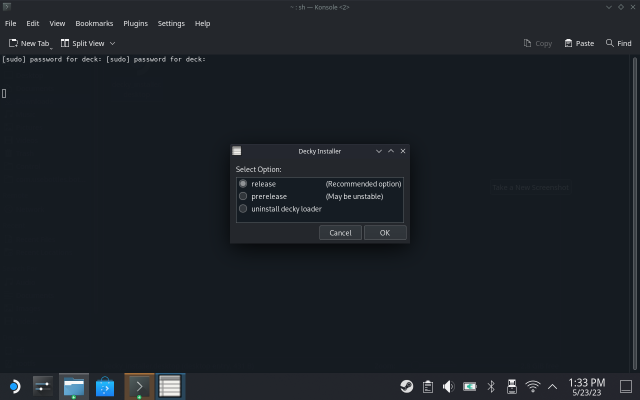This screenshot has height=400, width=640.
Task: Open the clipboard tray icon
Action: 428,386
